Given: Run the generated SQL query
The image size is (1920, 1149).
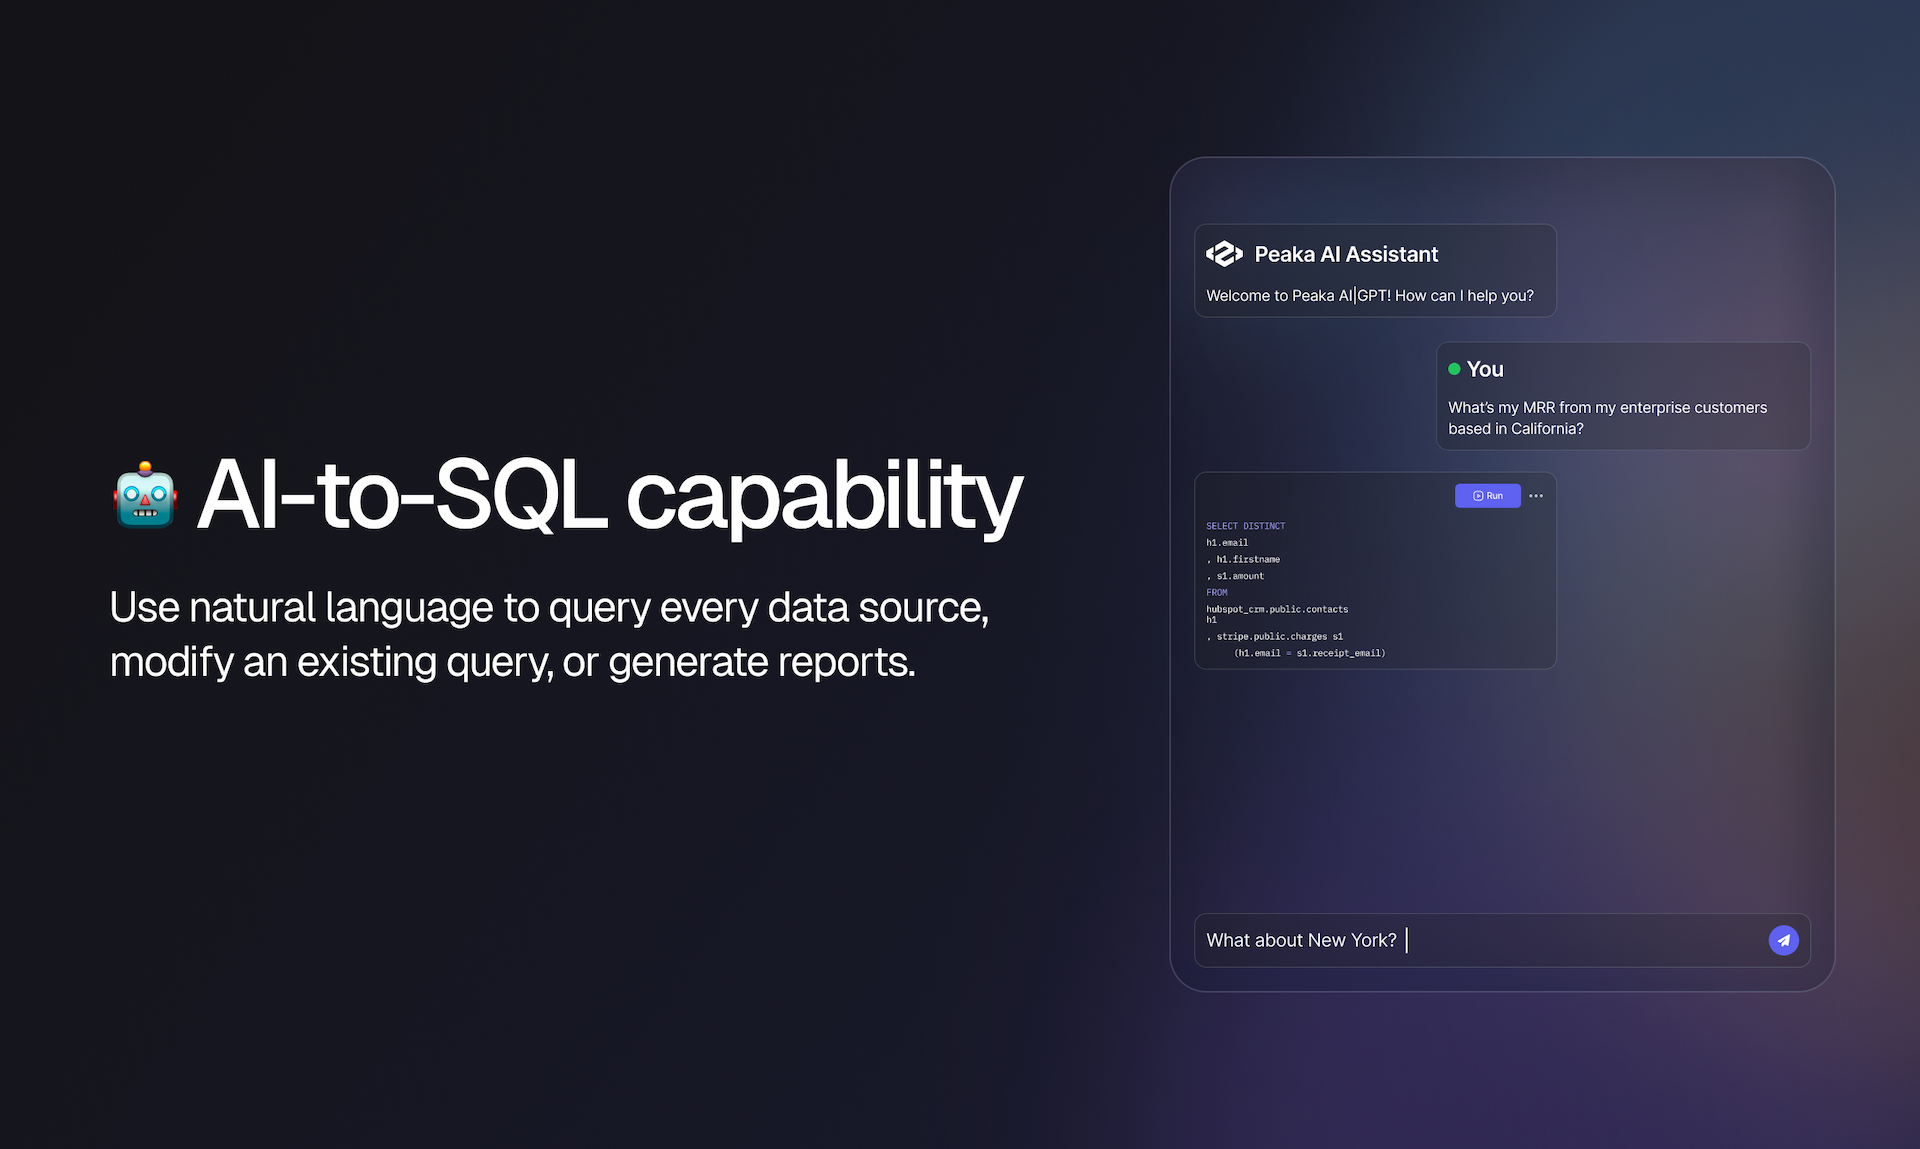Looking at the screenshot, I should (1487, 496).
